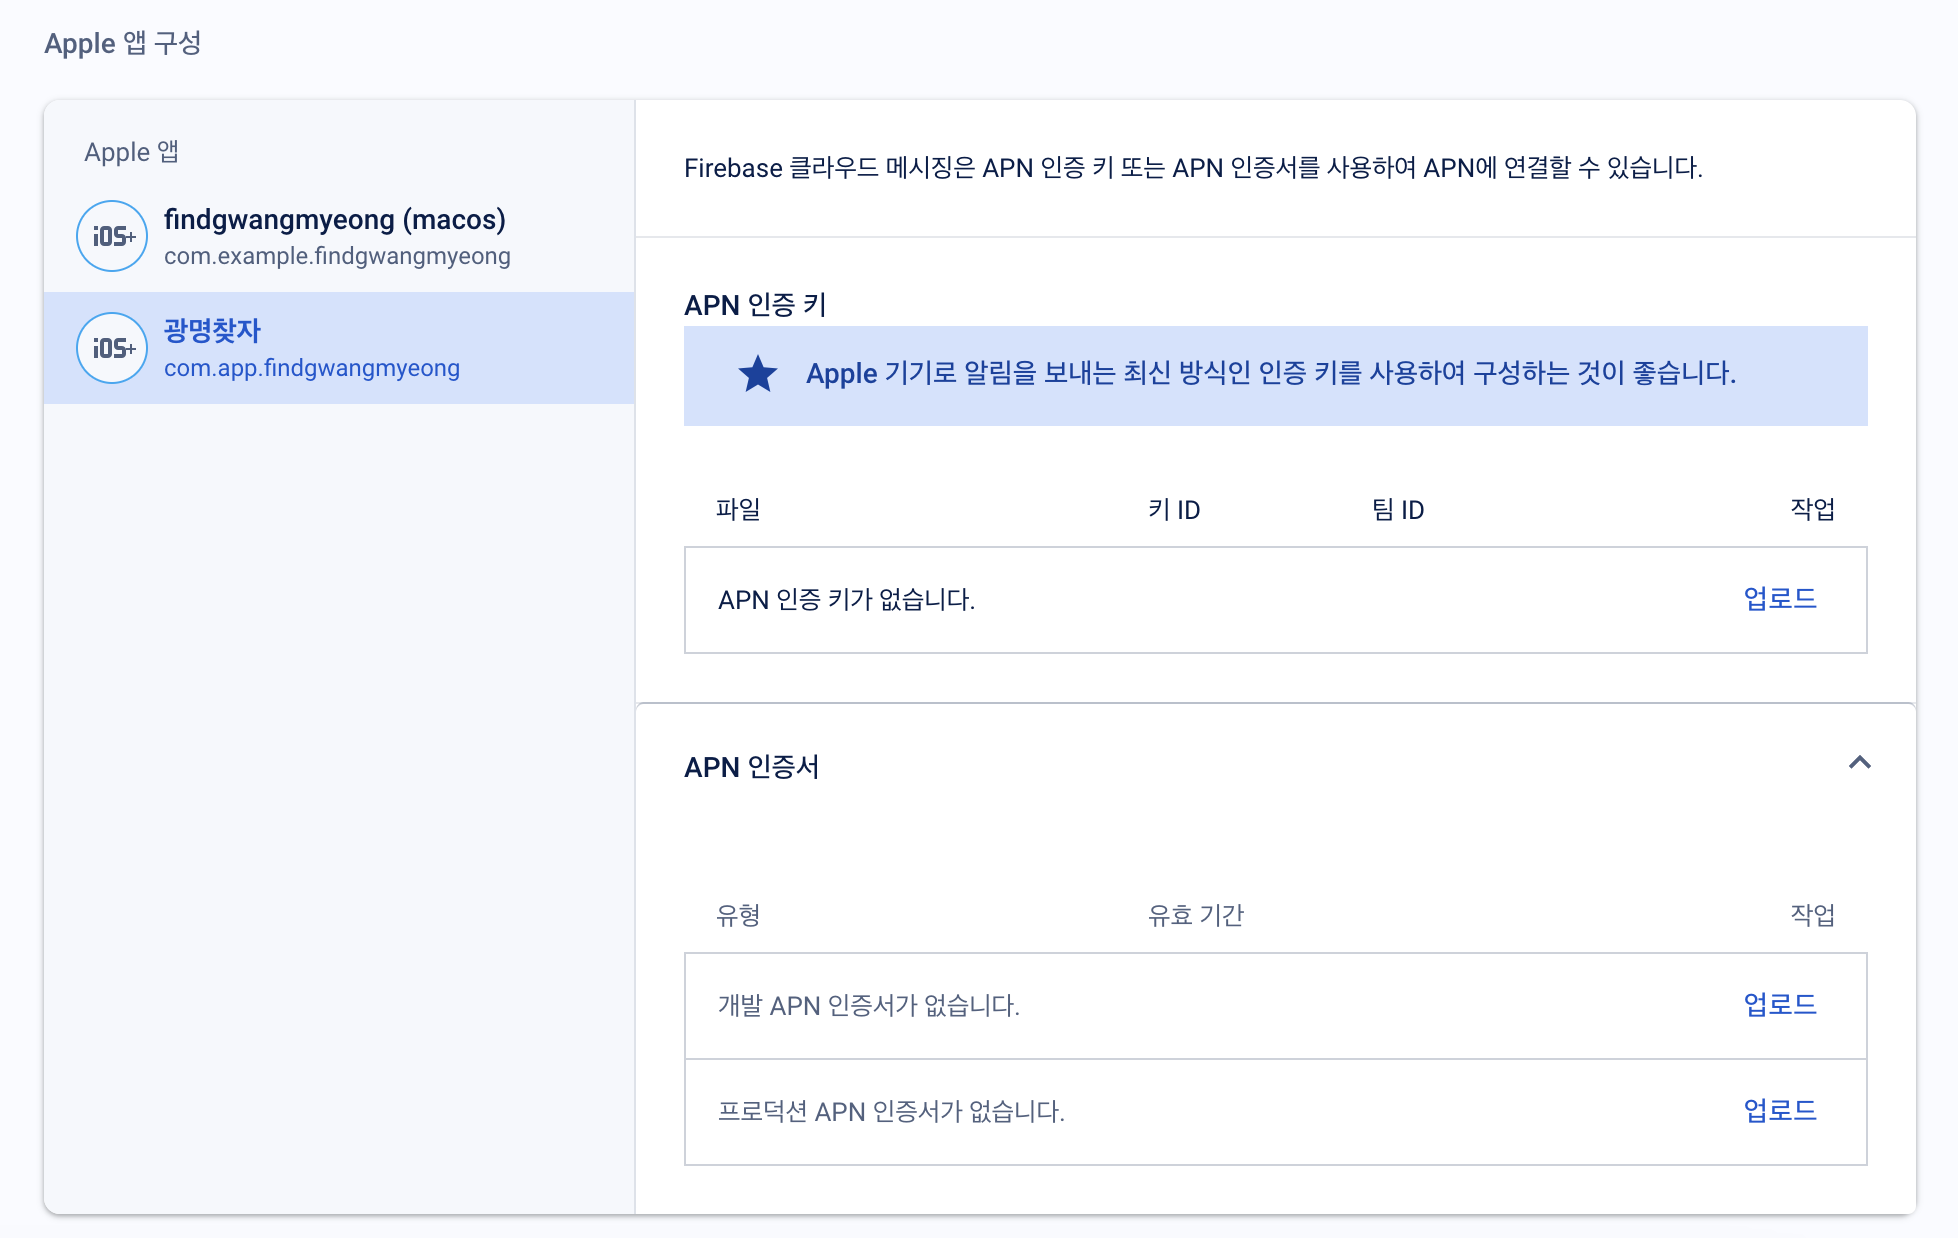Image resolution: width=1958 pixels, height=1238 pixels.
Task: Click the 키 ID column header
Action: [1173, 510]
